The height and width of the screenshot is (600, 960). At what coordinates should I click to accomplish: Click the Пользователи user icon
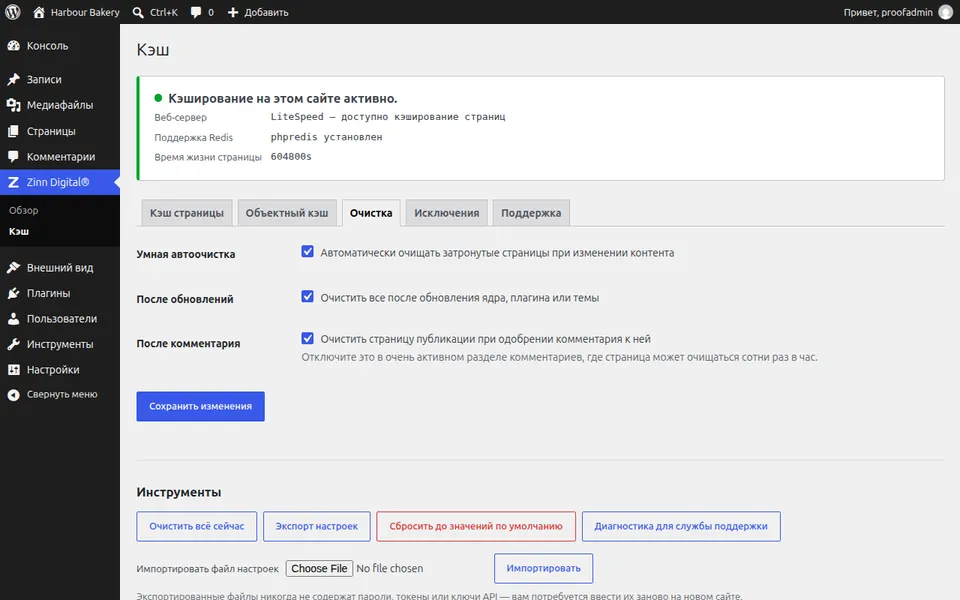tap(13, 319)
